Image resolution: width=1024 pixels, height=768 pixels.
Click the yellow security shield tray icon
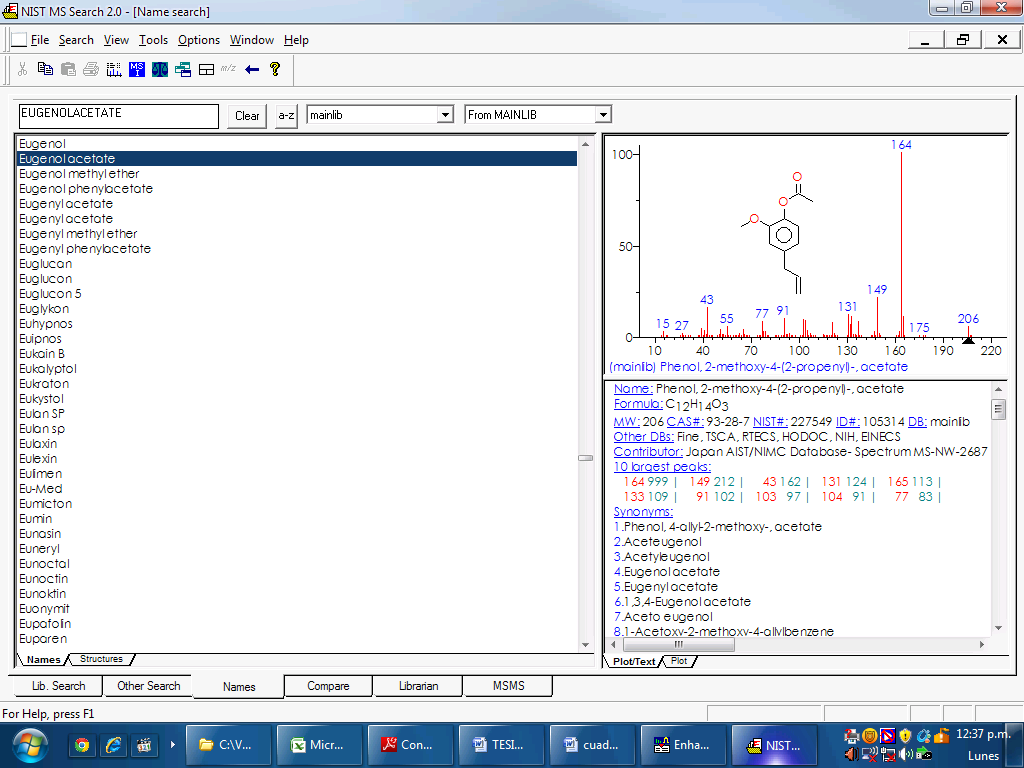905,737
